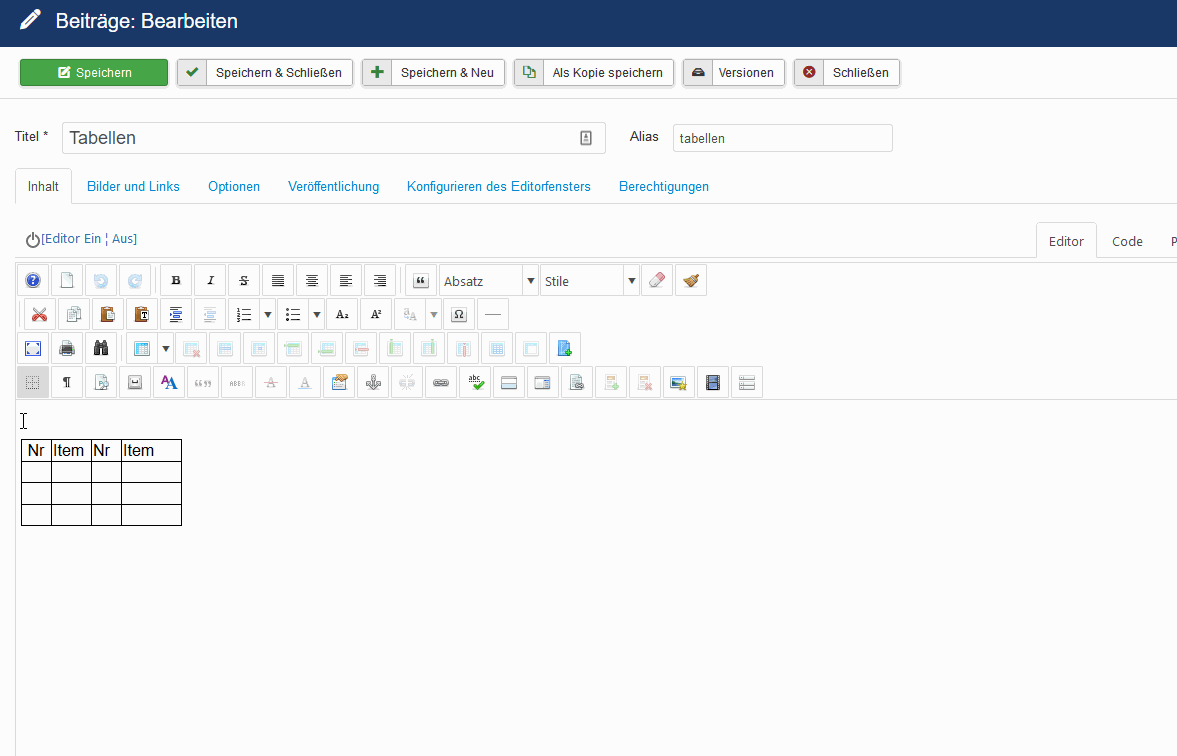Click Speichern & Neu
The image size is (1177, 756).
[x=433, y=73]
